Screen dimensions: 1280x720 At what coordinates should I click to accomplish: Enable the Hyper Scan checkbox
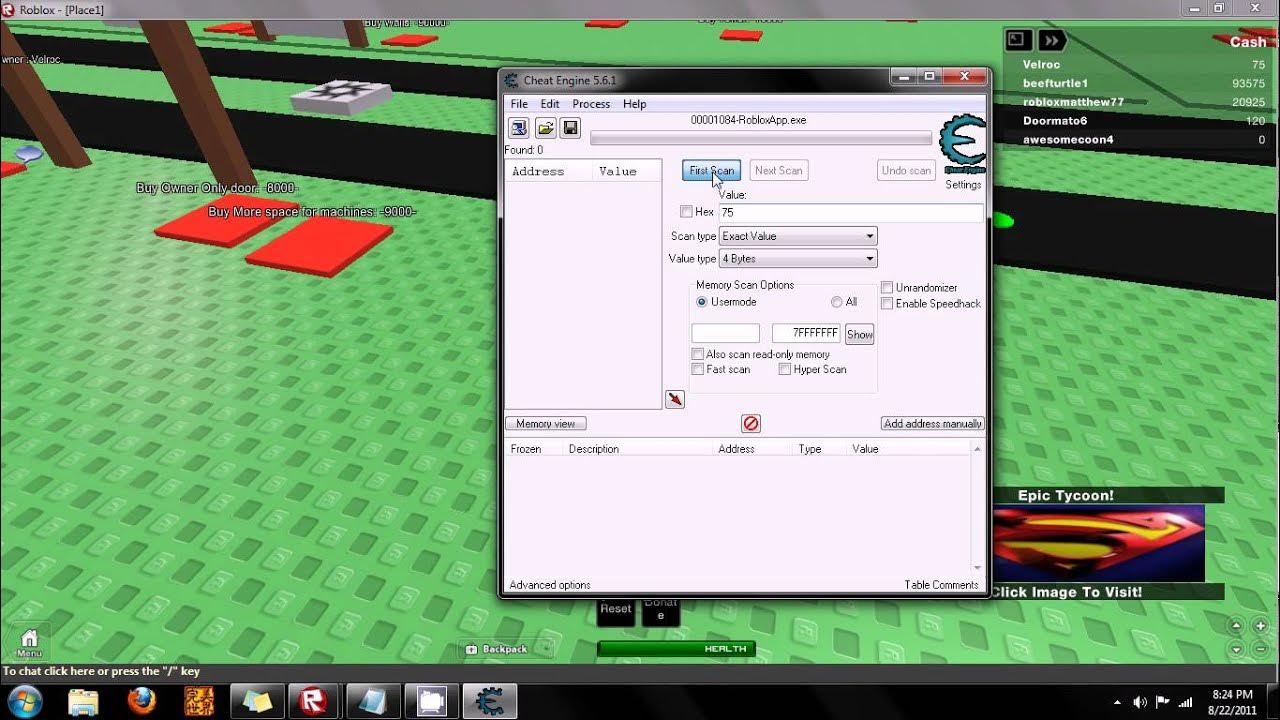[785, 370]
